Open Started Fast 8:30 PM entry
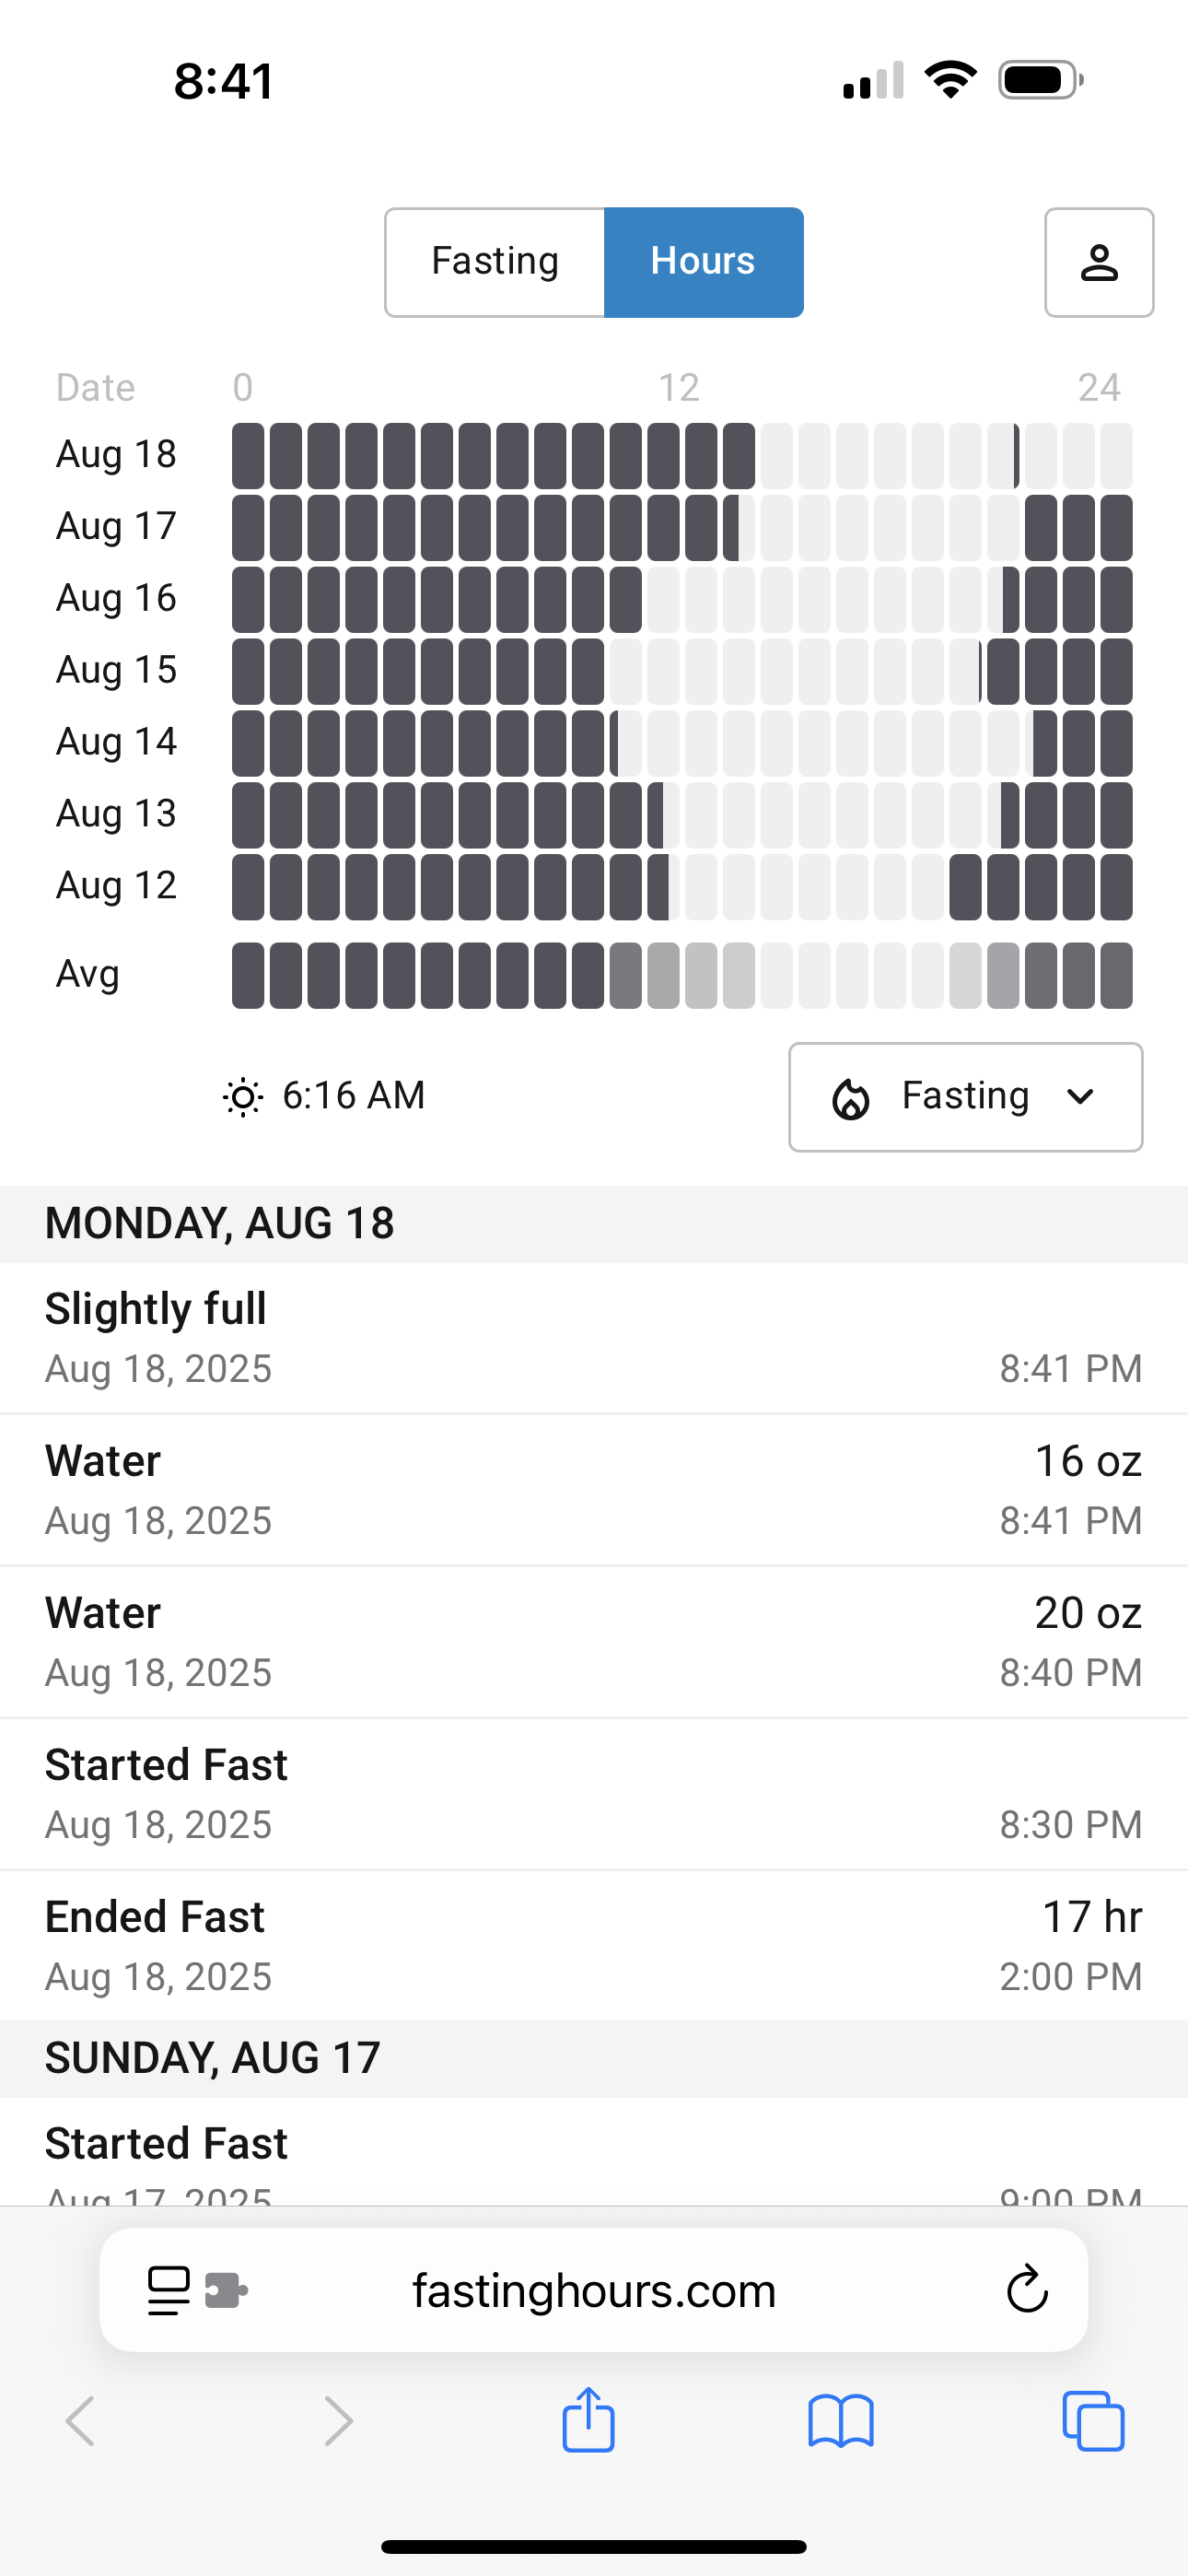1188x2576 pixels. pyautogui.click(x=594, y=1793)
